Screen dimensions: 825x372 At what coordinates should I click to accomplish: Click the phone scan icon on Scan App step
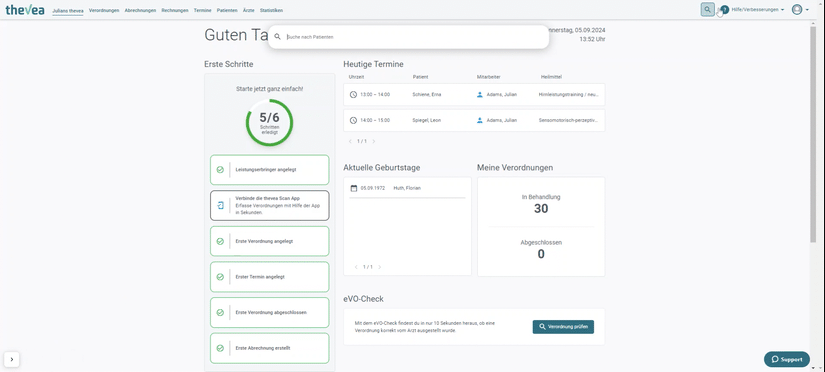220,205
